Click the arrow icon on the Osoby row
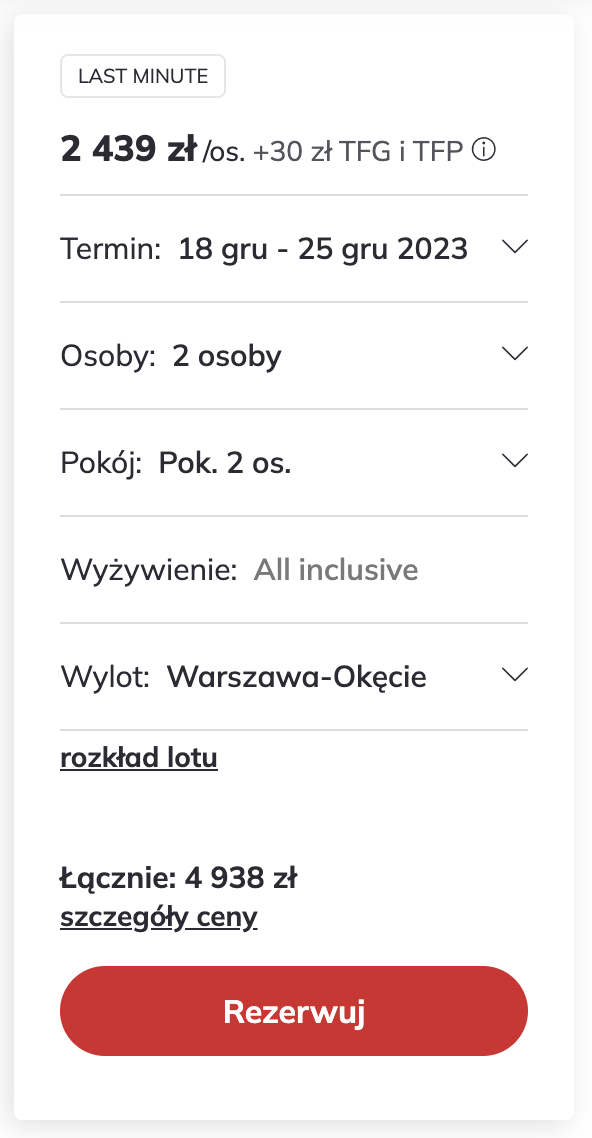This screenshot has height=1138, width=592. coord(515,354)
